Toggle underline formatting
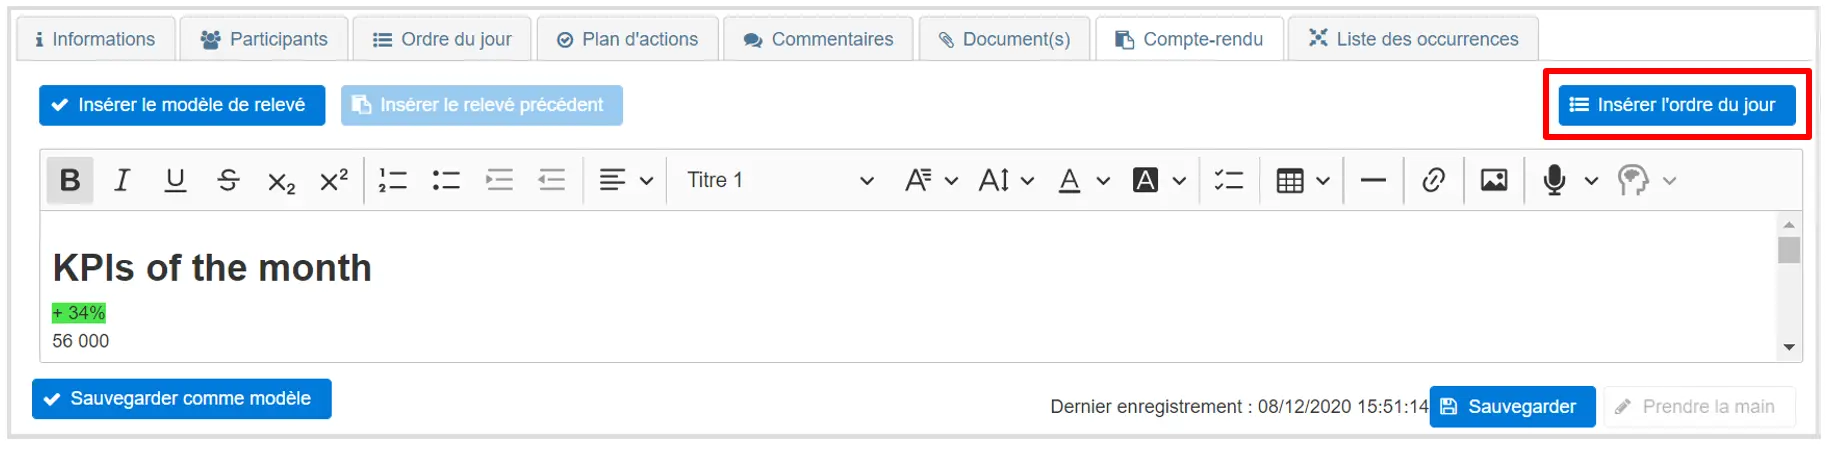This screenshot has width=1831, height=451. [175, 180]
